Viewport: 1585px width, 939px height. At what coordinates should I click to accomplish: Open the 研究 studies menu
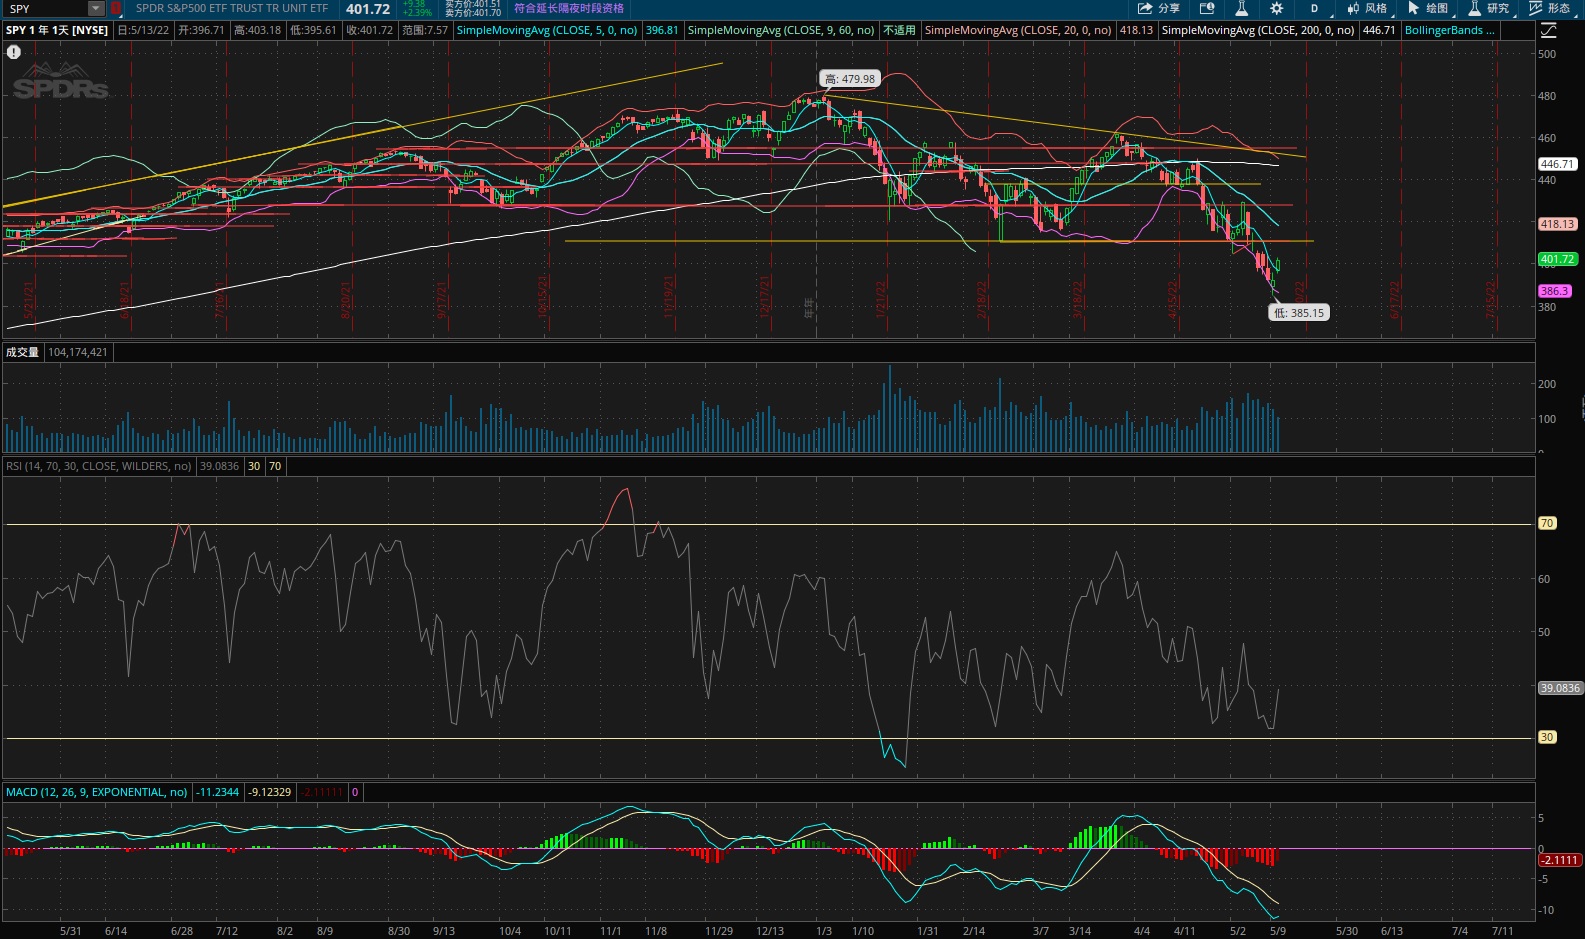click(x=1489, y=8)
